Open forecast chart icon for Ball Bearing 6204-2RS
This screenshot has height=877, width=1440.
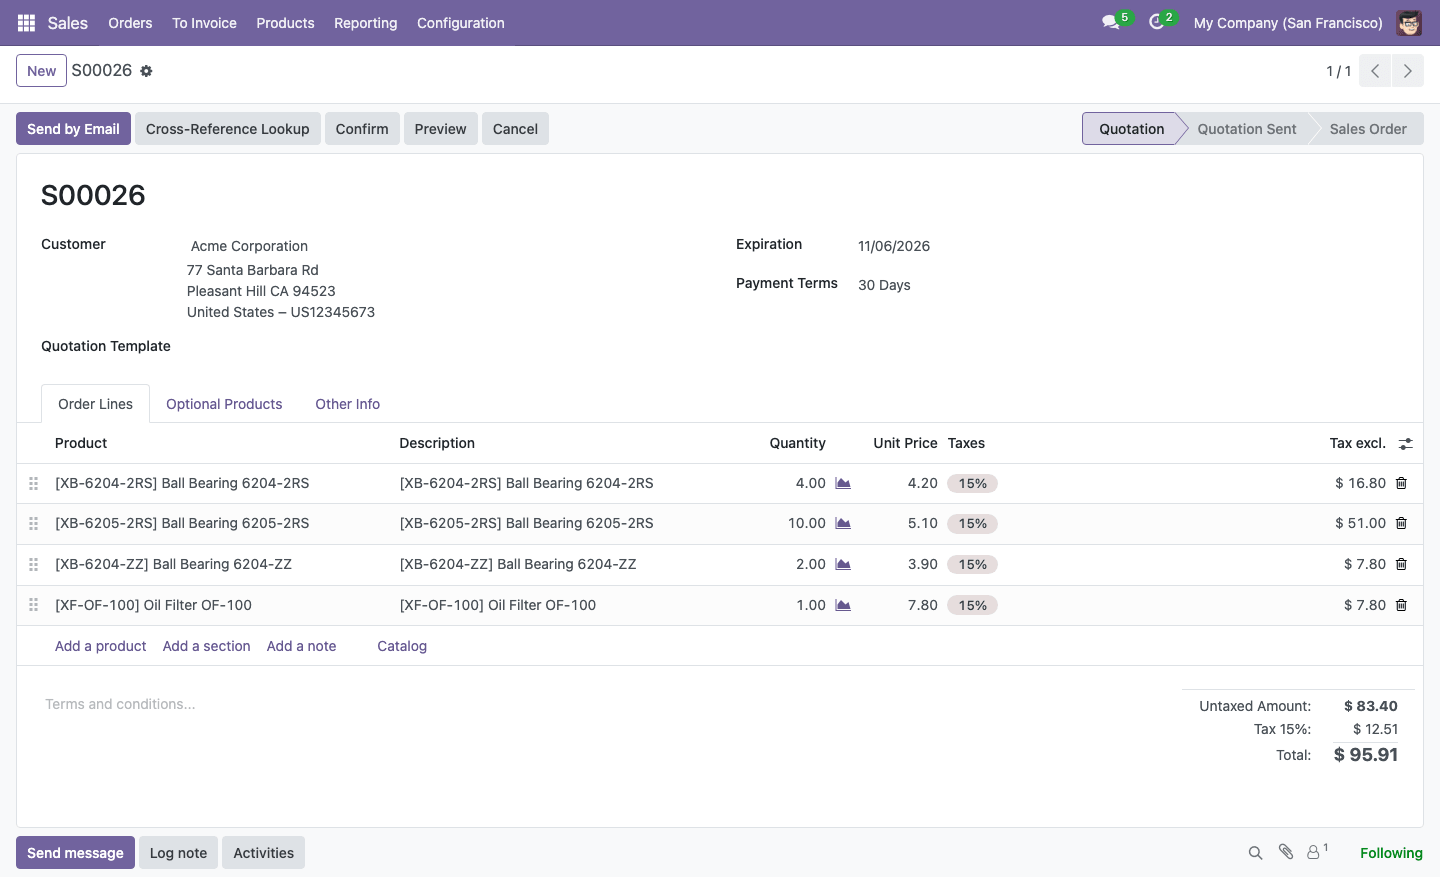(843, 483)
